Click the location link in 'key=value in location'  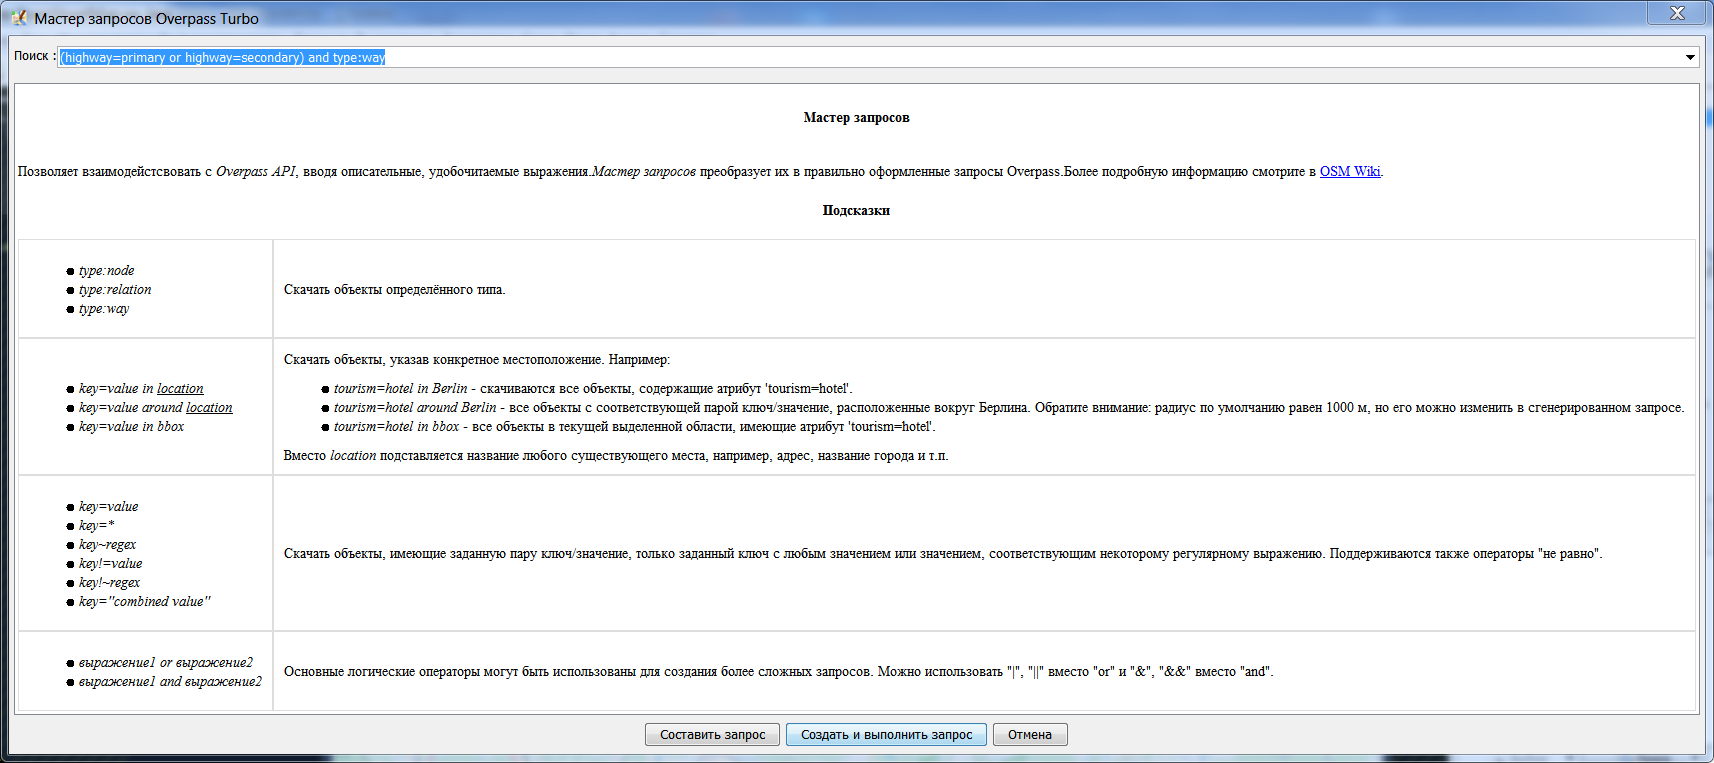(180, 389)
